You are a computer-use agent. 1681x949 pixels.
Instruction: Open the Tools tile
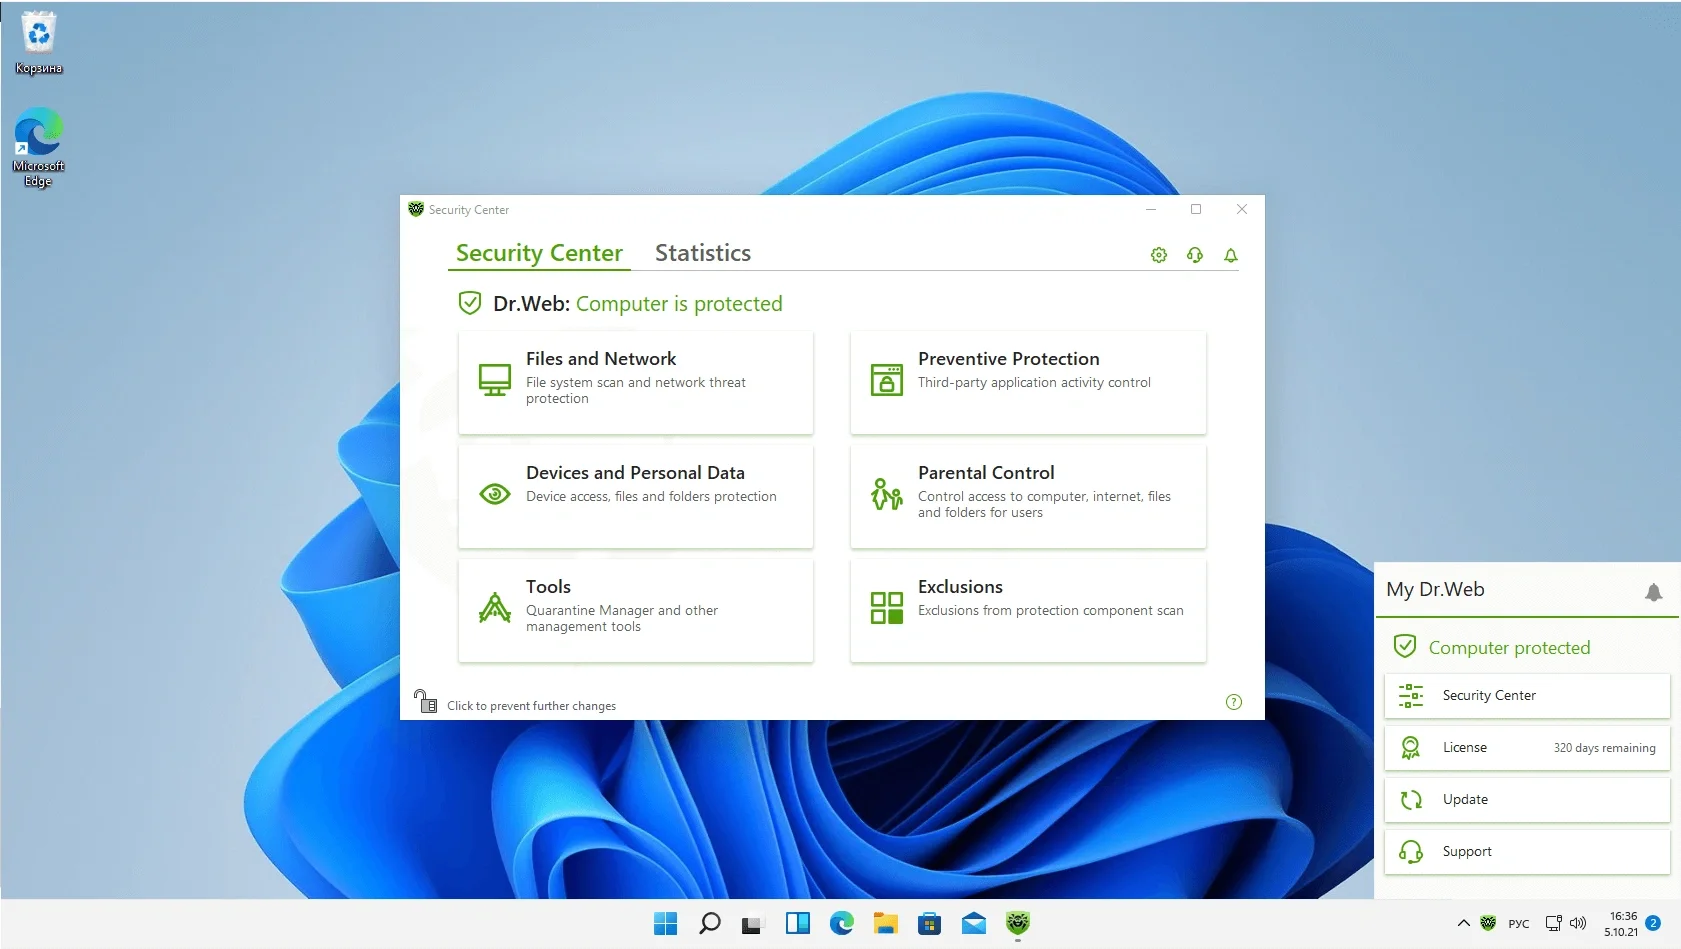[635, 610]
